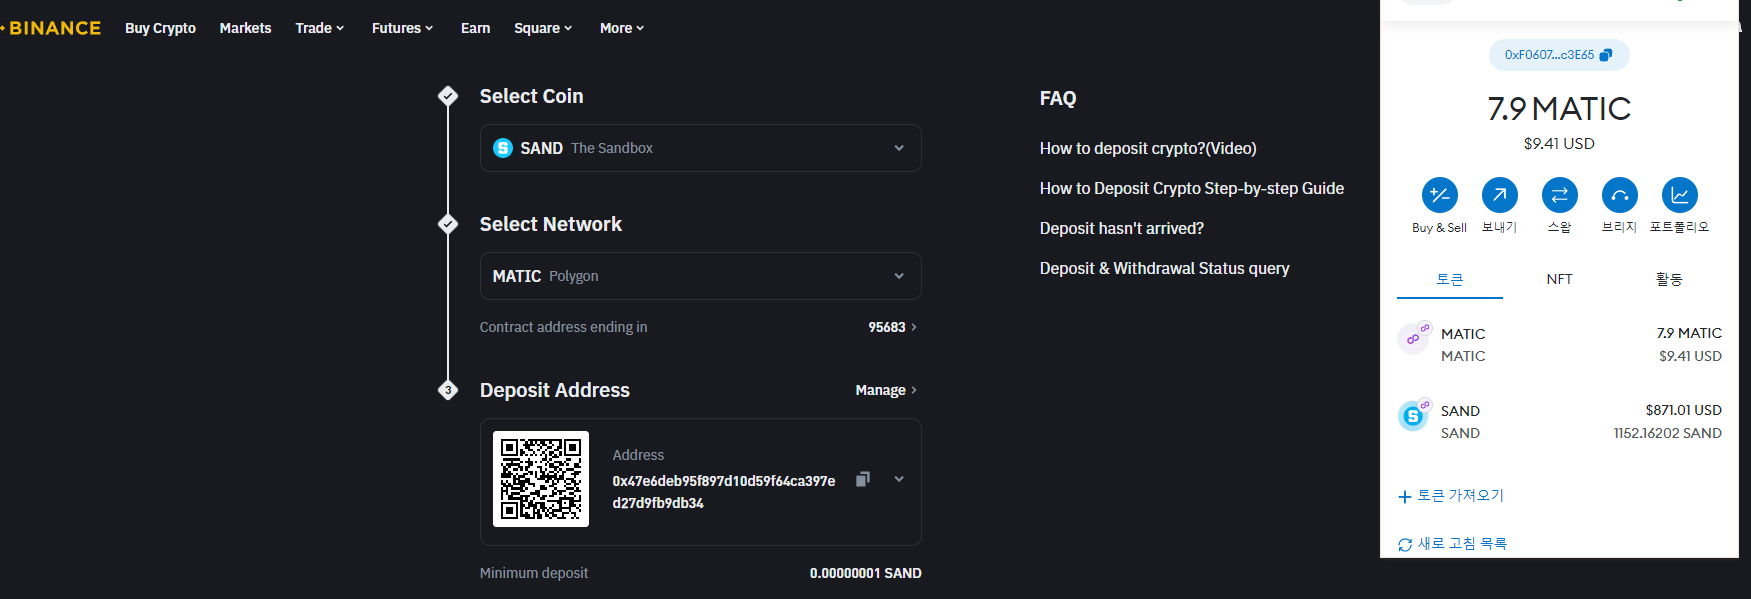The height and width of the screenshot is (599, 1751).
Task: Open the Markets page
Action: click(245, 28)
